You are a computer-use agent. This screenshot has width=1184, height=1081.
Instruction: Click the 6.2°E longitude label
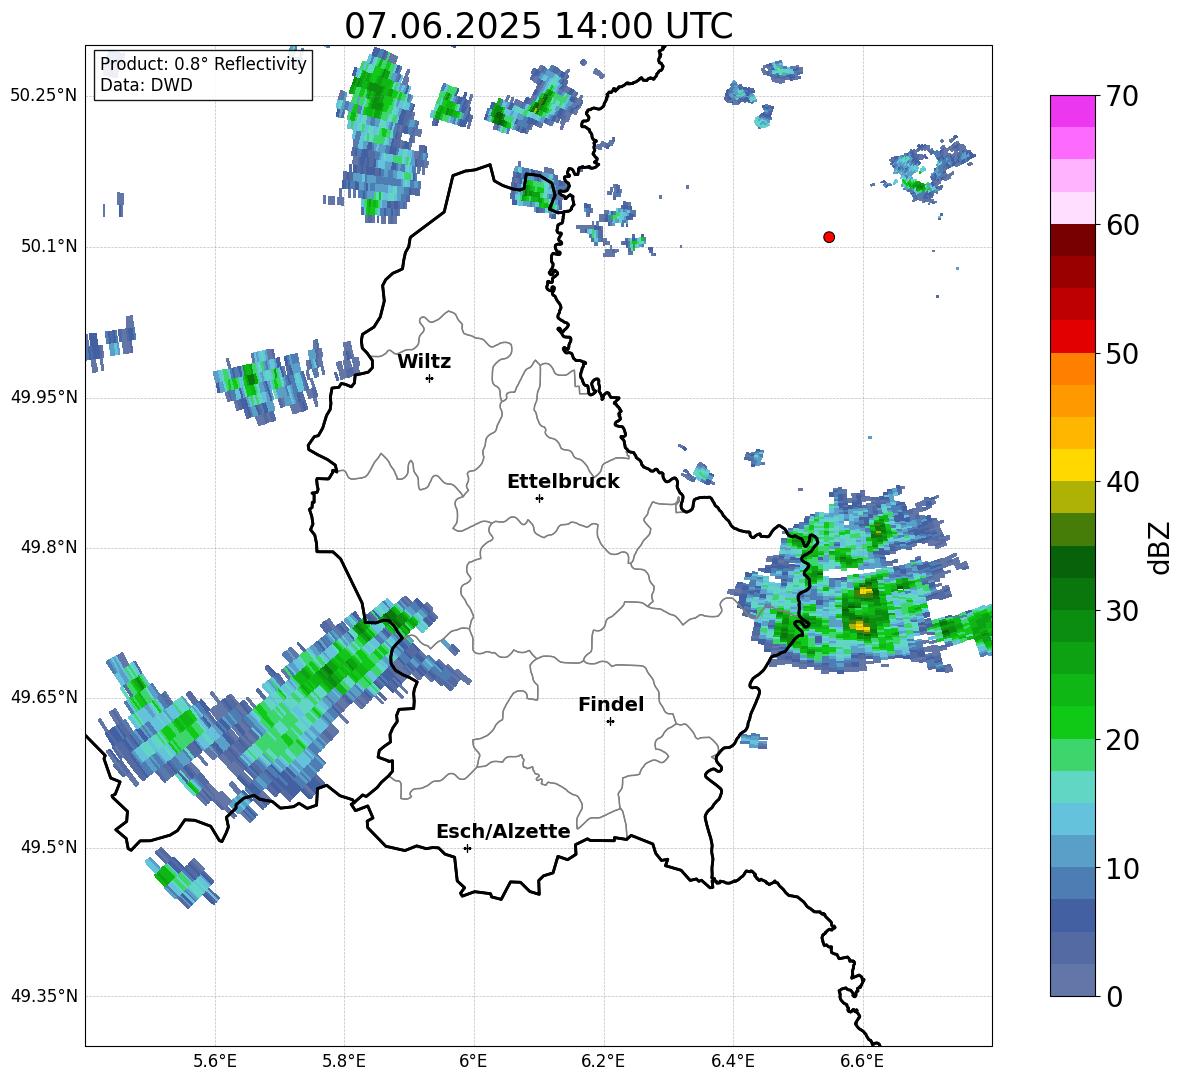pos(603,1061)
